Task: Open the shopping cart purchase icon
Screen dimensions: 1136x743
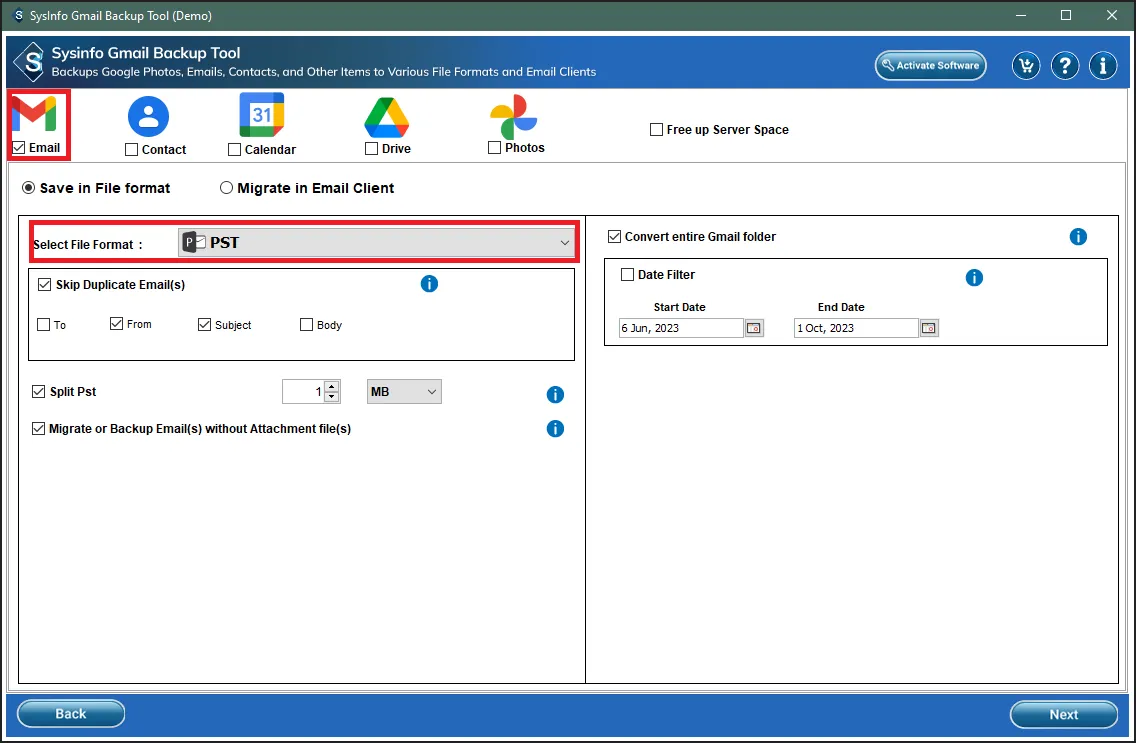Action: 1026,66
